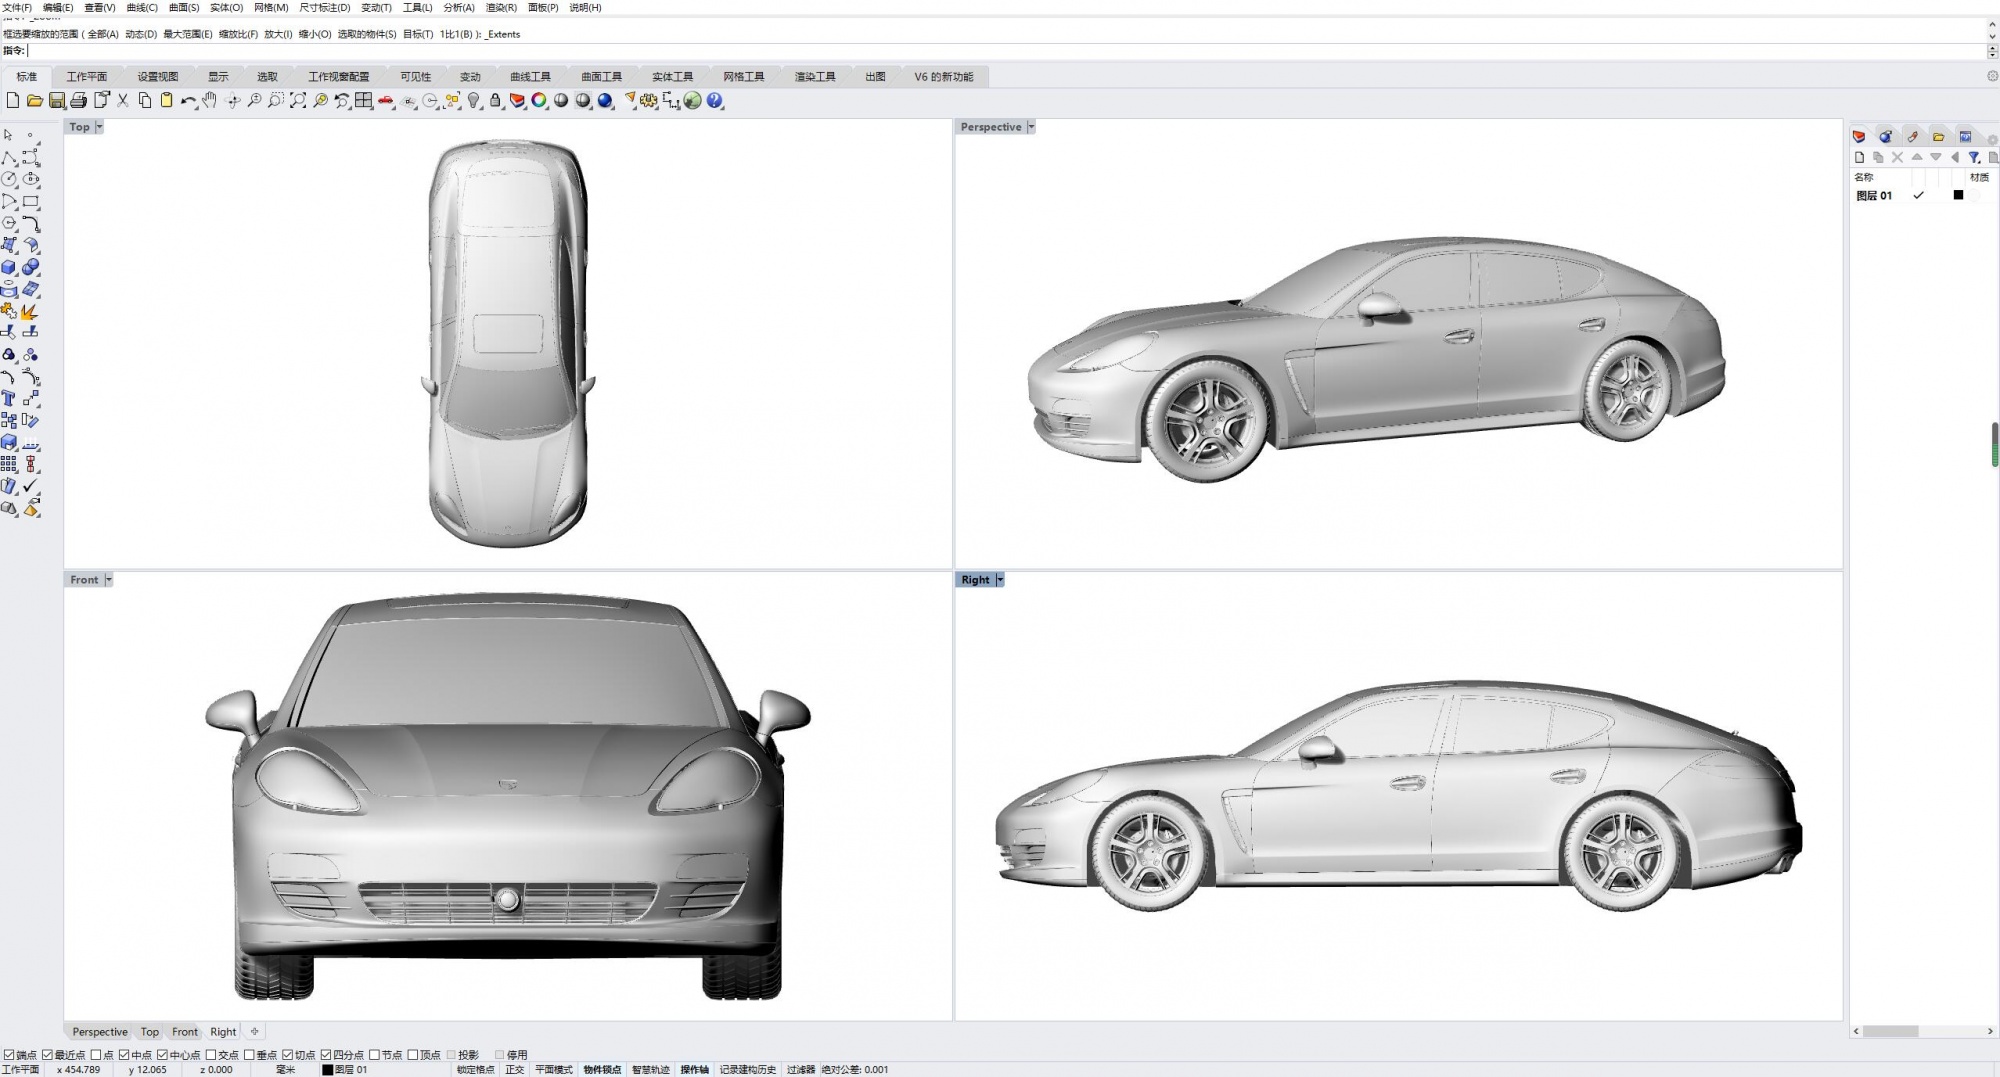2000x1077 pixels.
Task: Click the black color swatch of 图层 01
Action: click(1958, 195)
